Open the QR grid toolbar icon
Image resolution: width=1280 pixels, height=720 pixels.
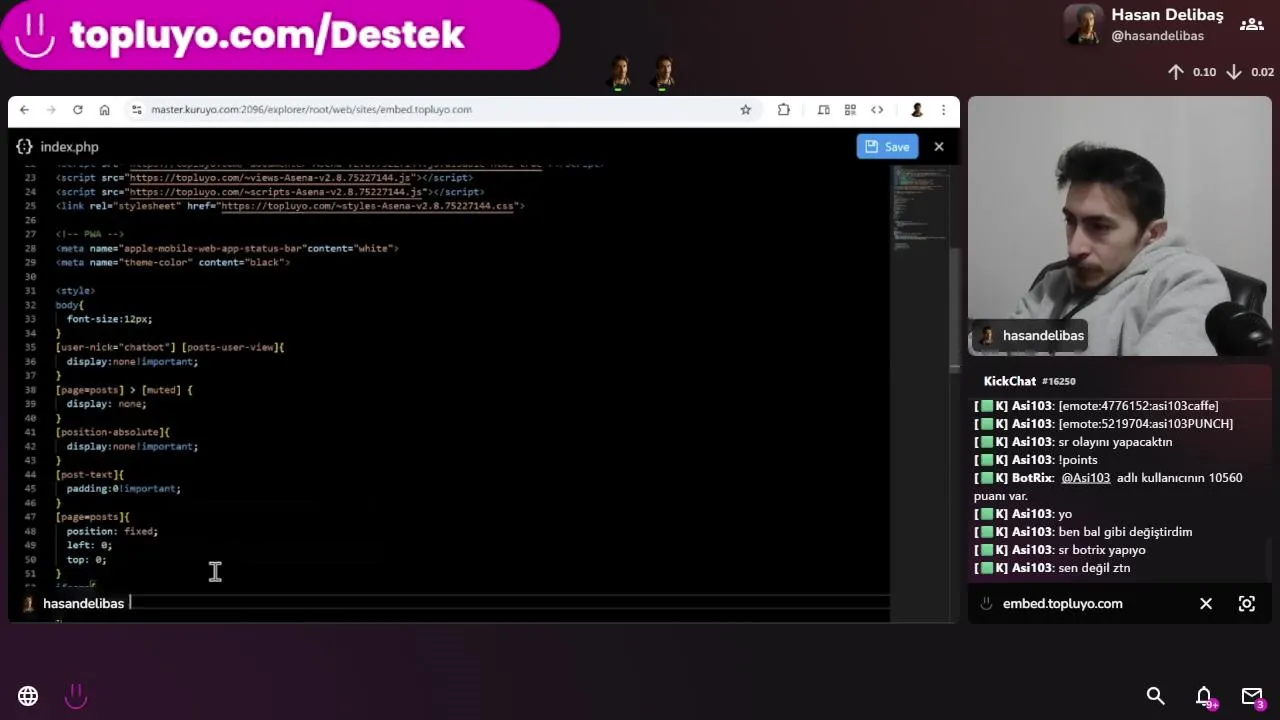850,110
